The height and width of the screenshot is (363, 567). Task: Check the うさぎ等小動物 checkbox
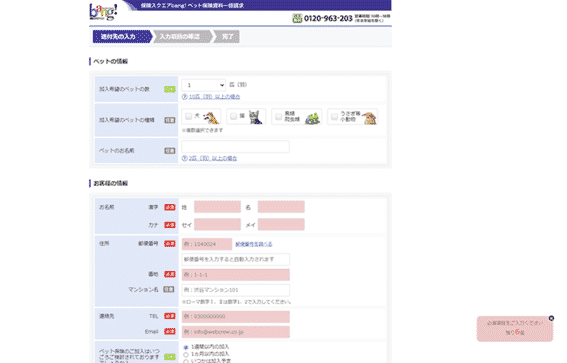334,116
